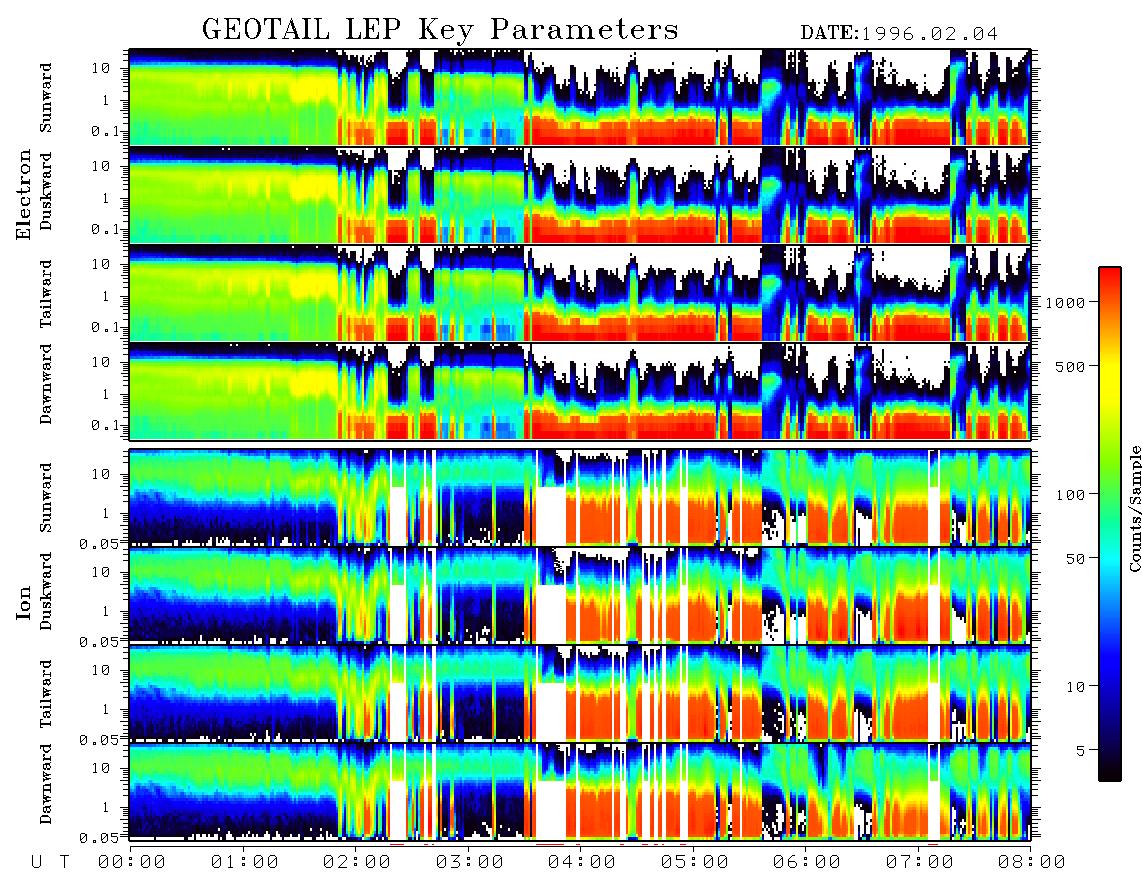
Task: Select the Ion "Tailward" panel label
Action: tap(45, 694)
